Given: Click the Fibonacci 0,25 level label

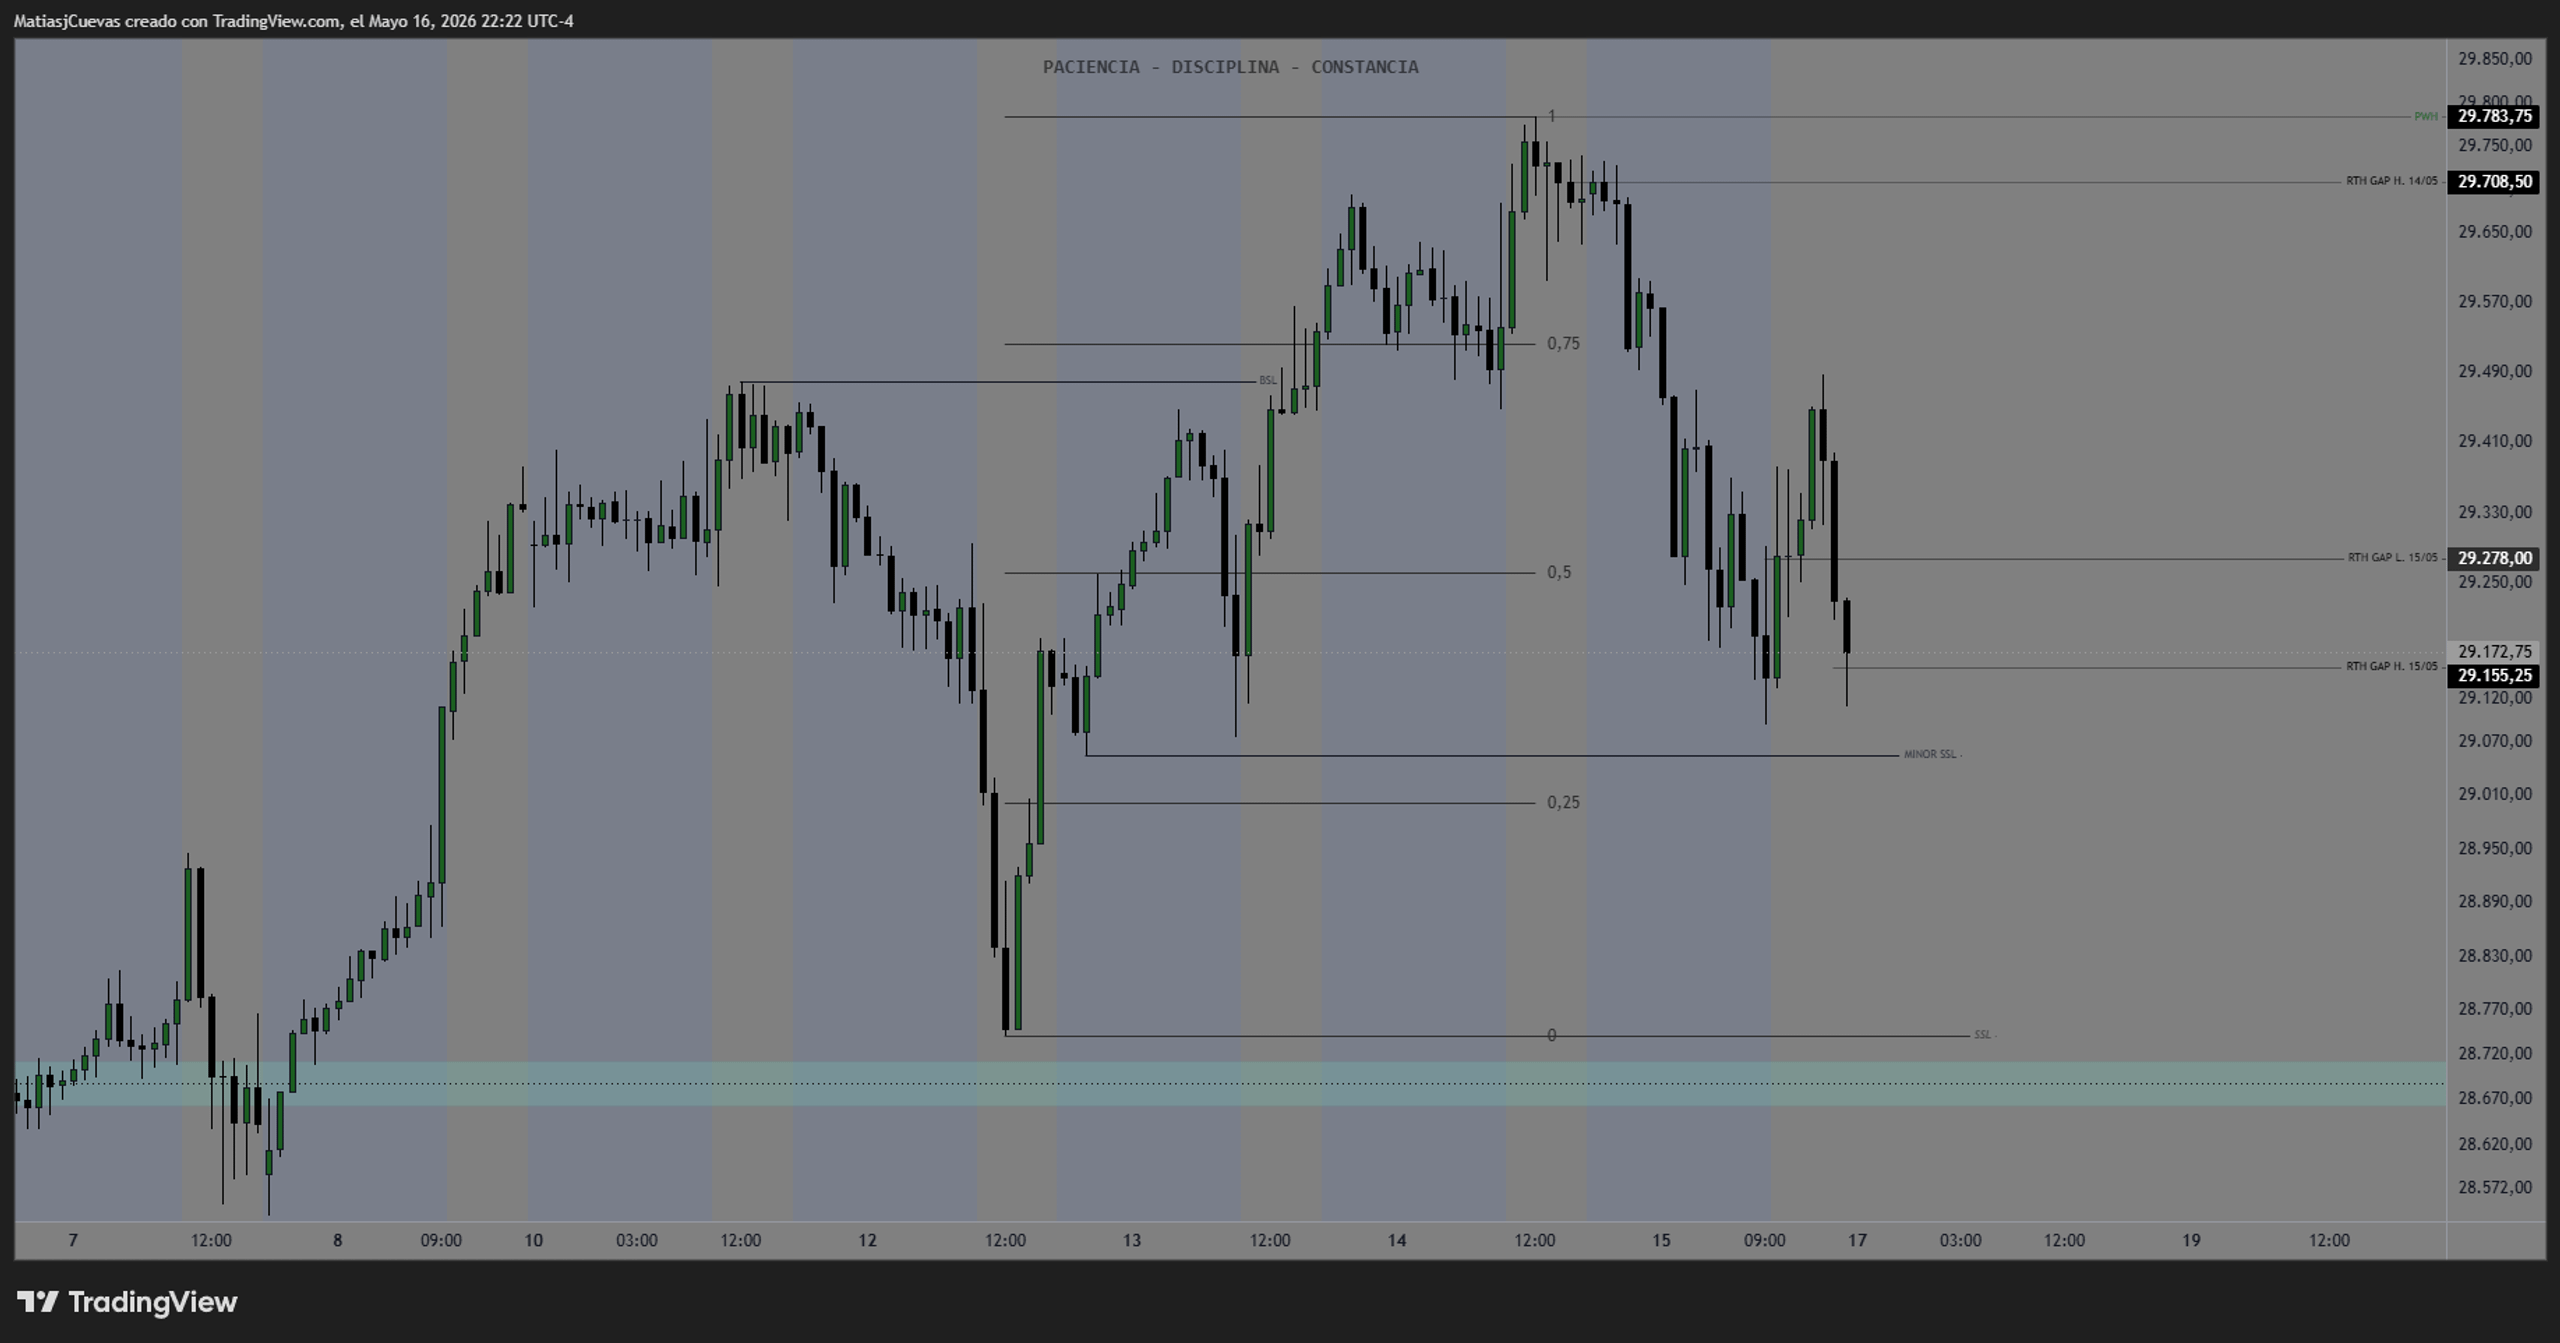Looking at the screenshot, I should pos(1563,802).
